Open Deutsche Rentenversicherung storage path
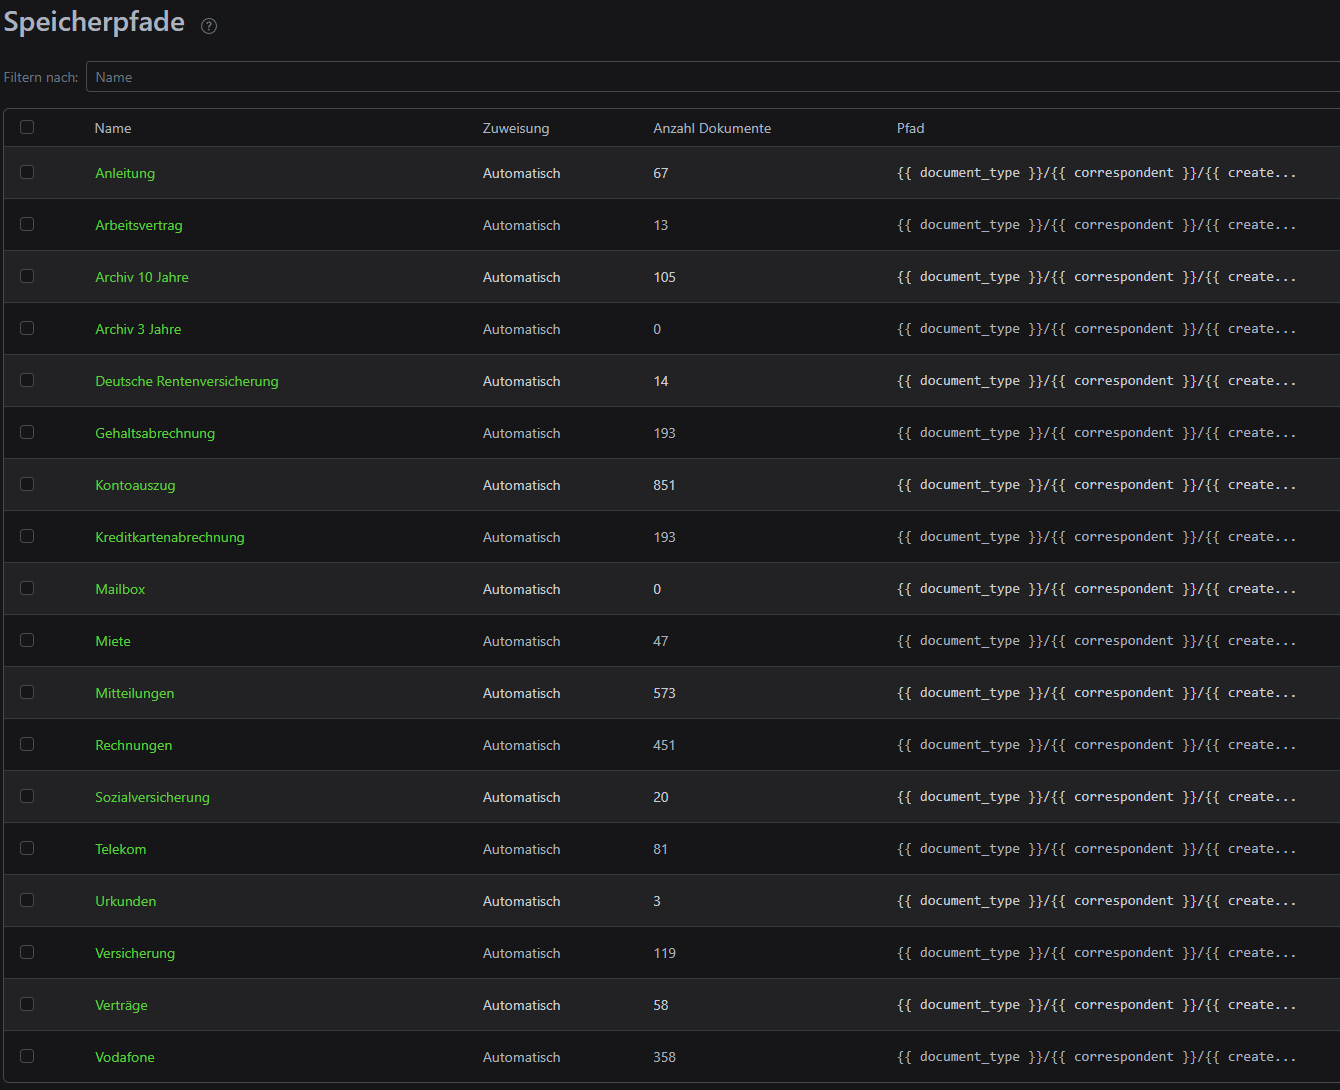The height and width of the screenshot is (1090, 1340). [187, 381]
